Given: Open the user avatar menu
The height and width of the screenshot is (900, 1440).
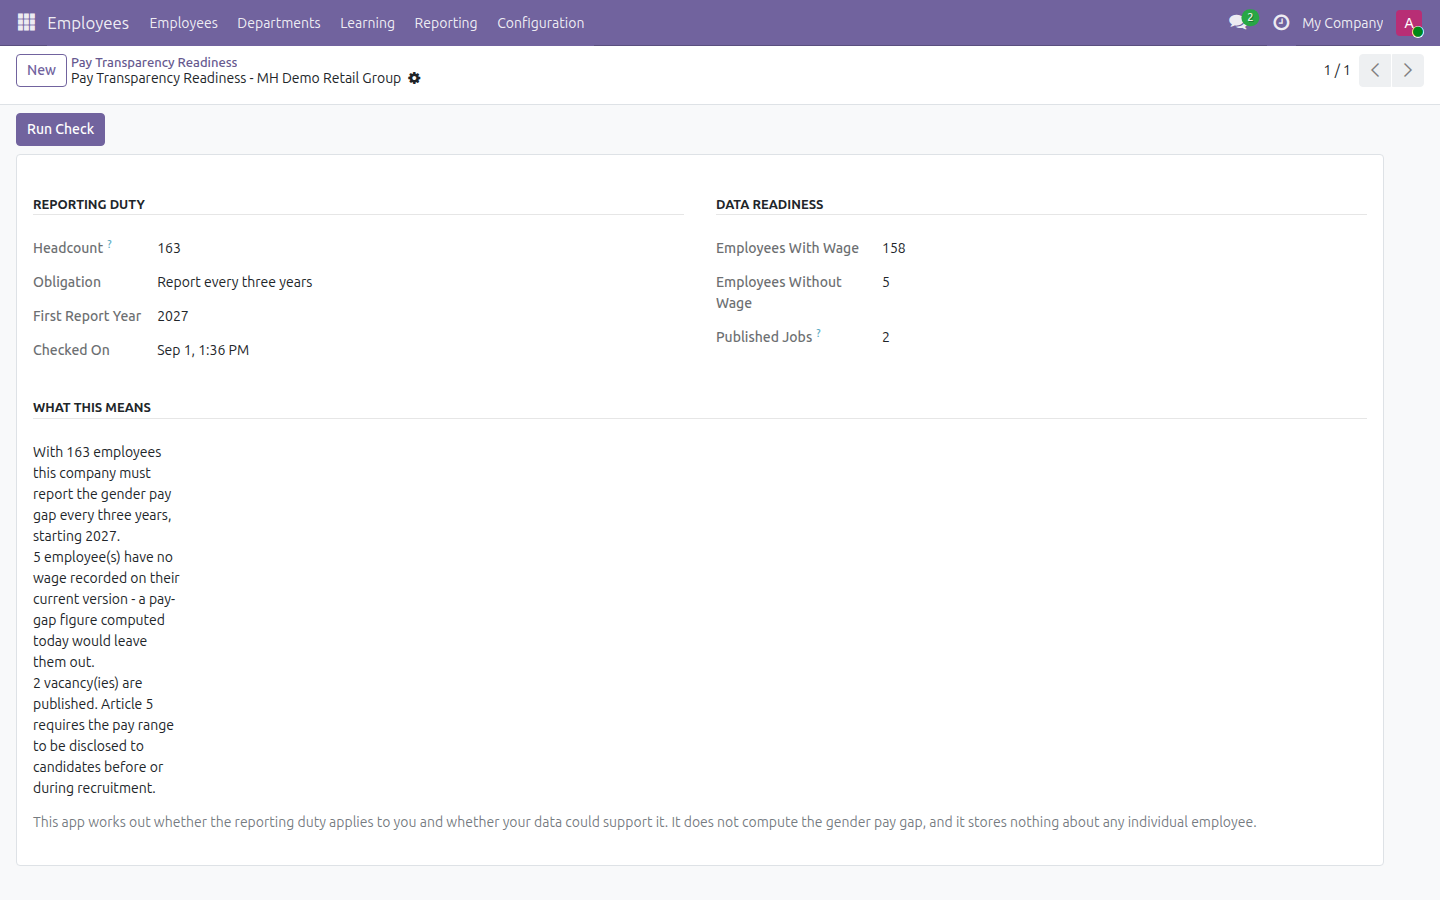Looking at the screenshot, I should tap(1409, 23).
